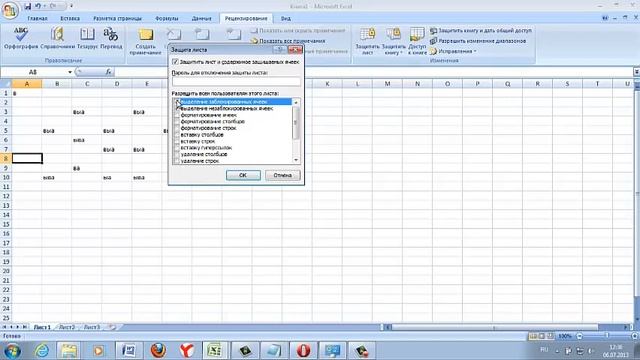
Task: Switch to the Вставка ribbon tab
Action: pyautogui.click(x=70, y=18)
